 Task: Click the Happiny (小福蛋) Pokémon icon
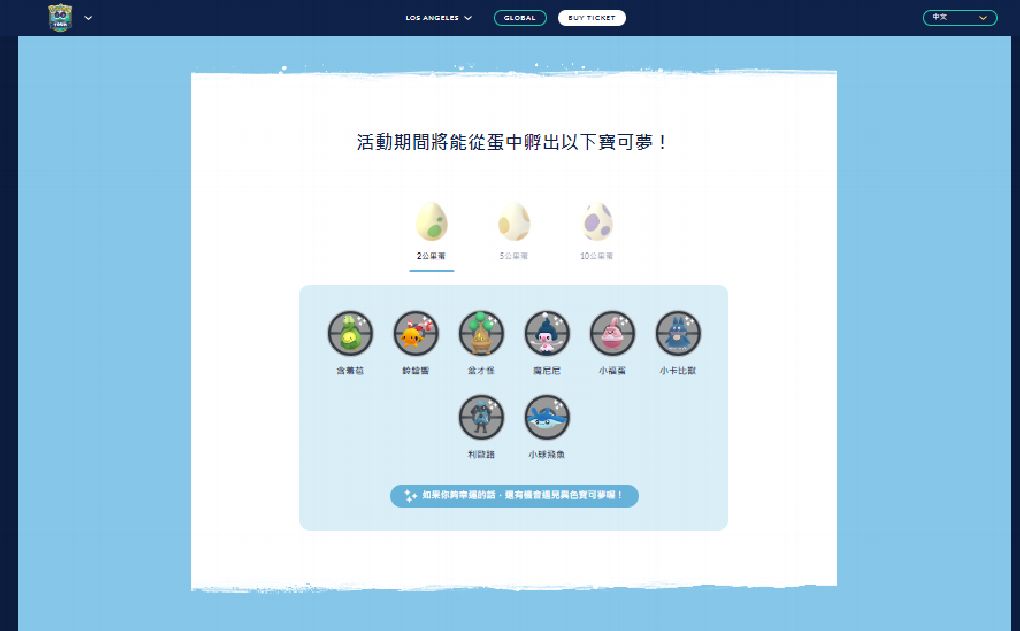point(612,333)
